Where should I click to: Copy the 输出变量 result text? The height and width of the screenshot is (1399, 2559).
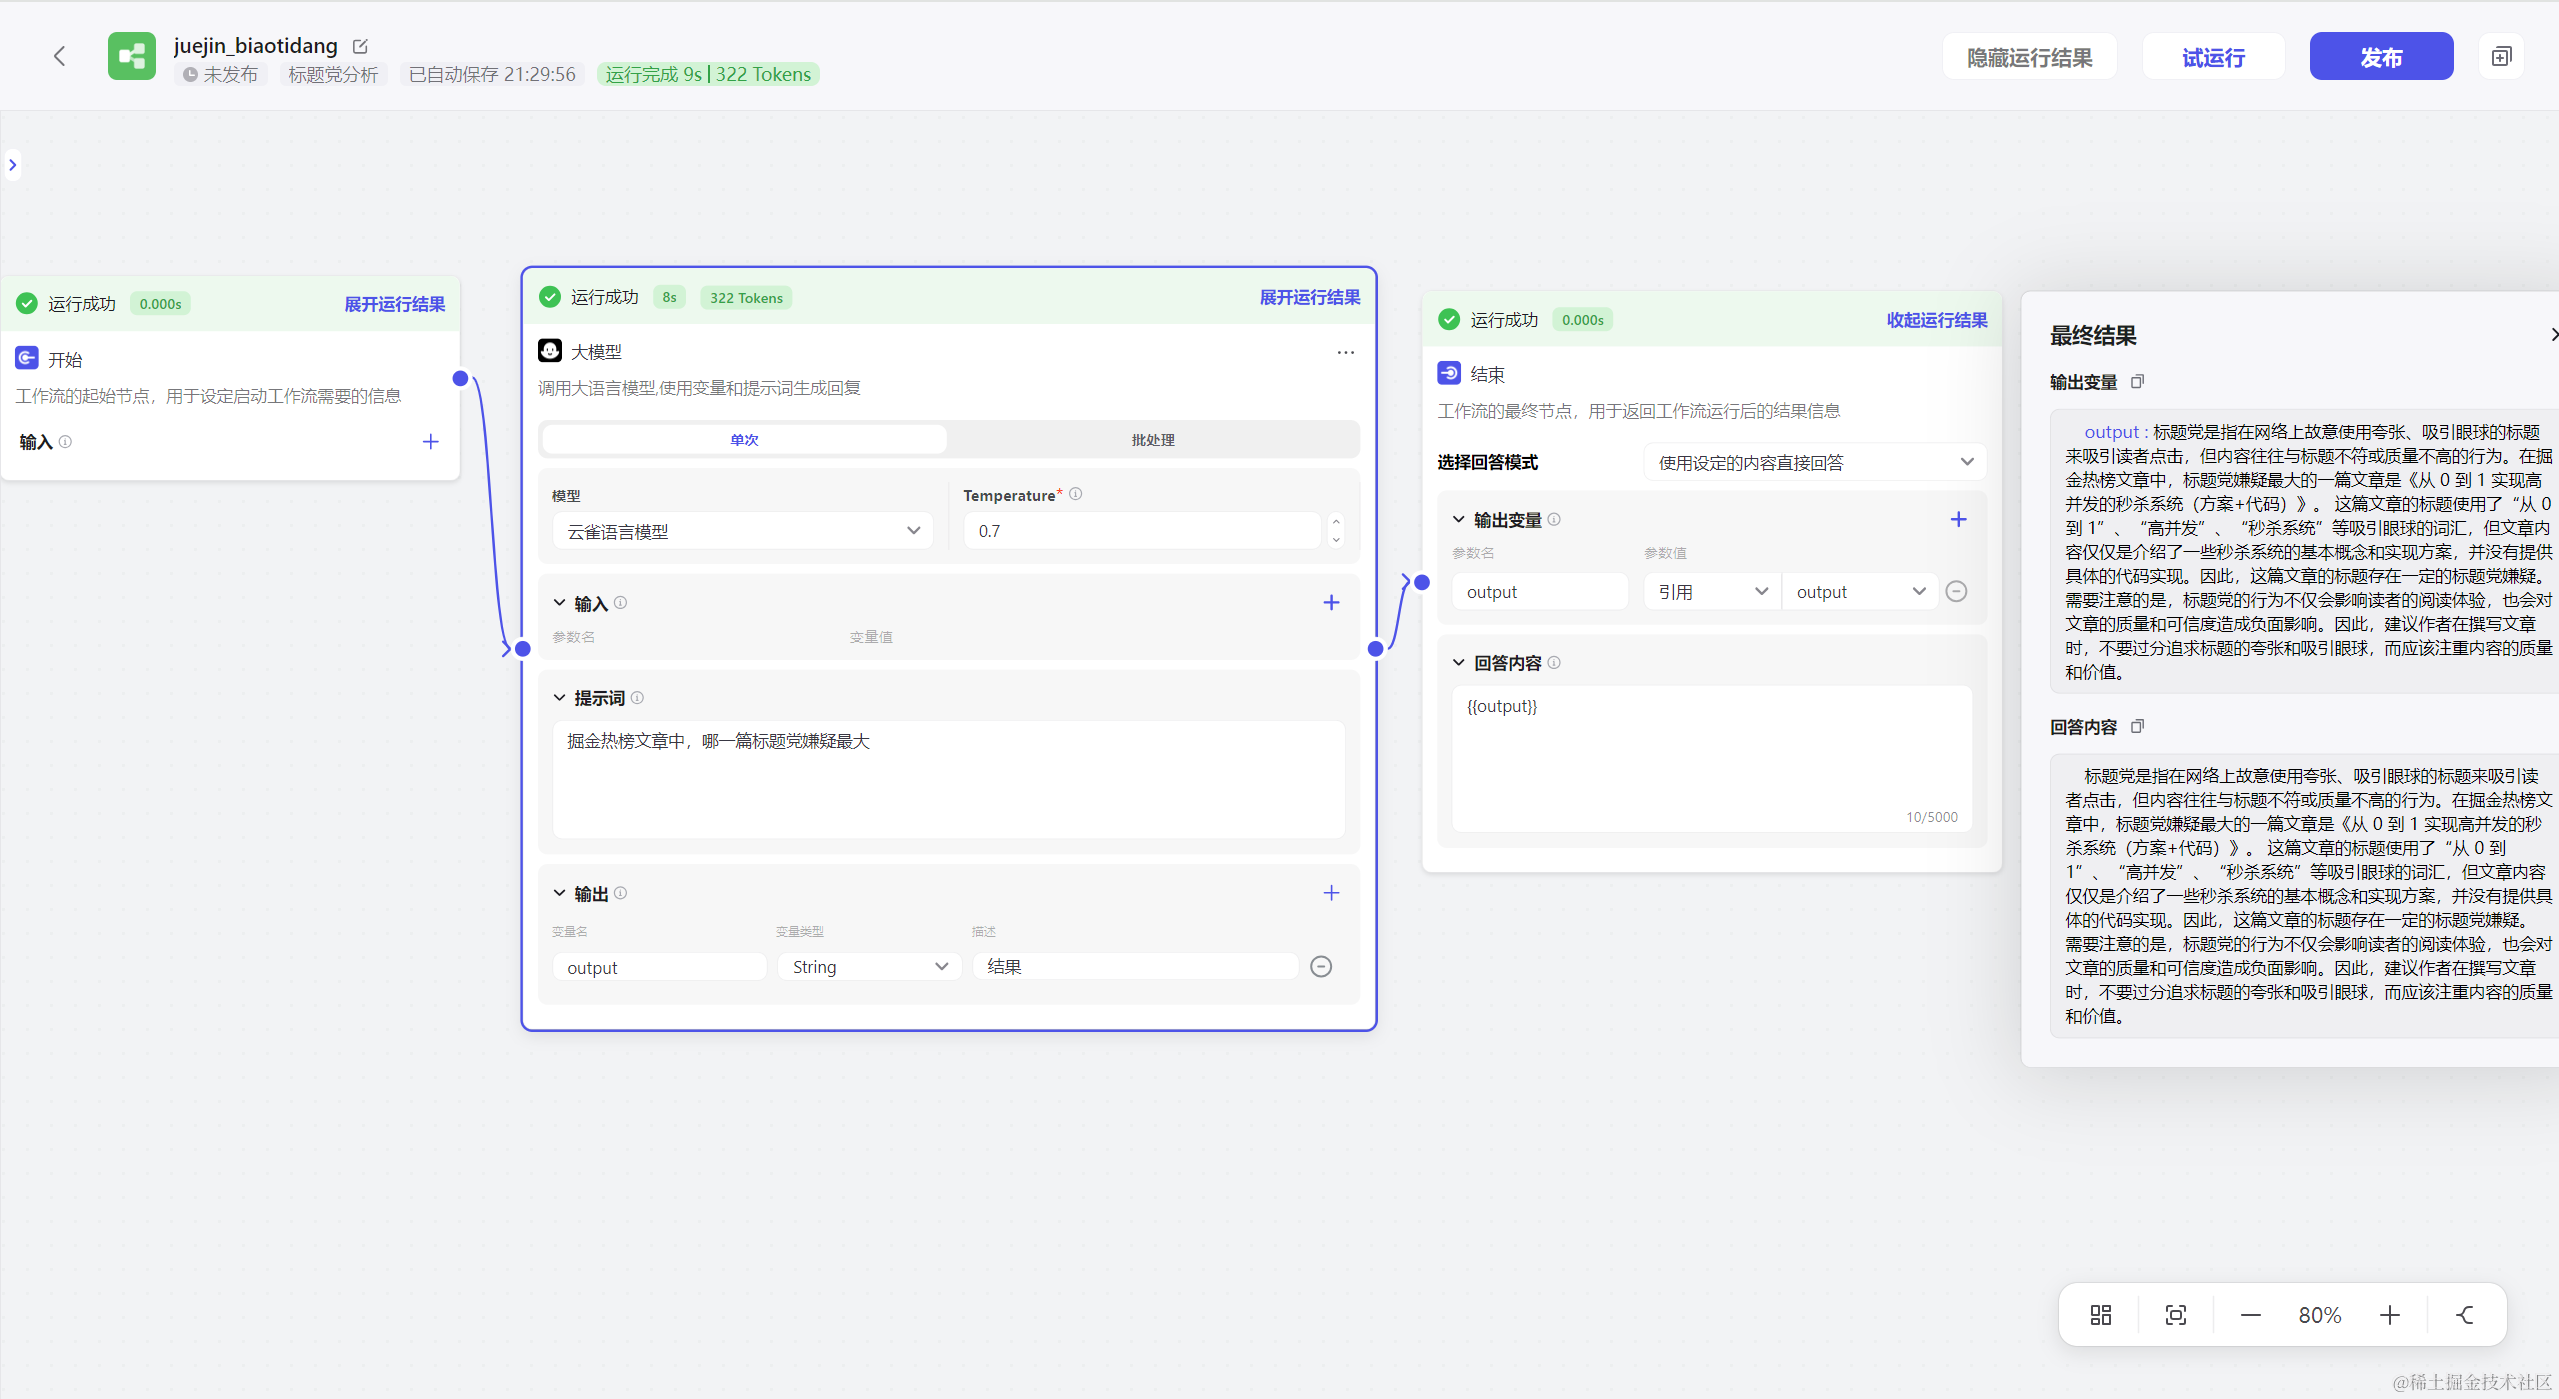click(x=2137, y=382)
